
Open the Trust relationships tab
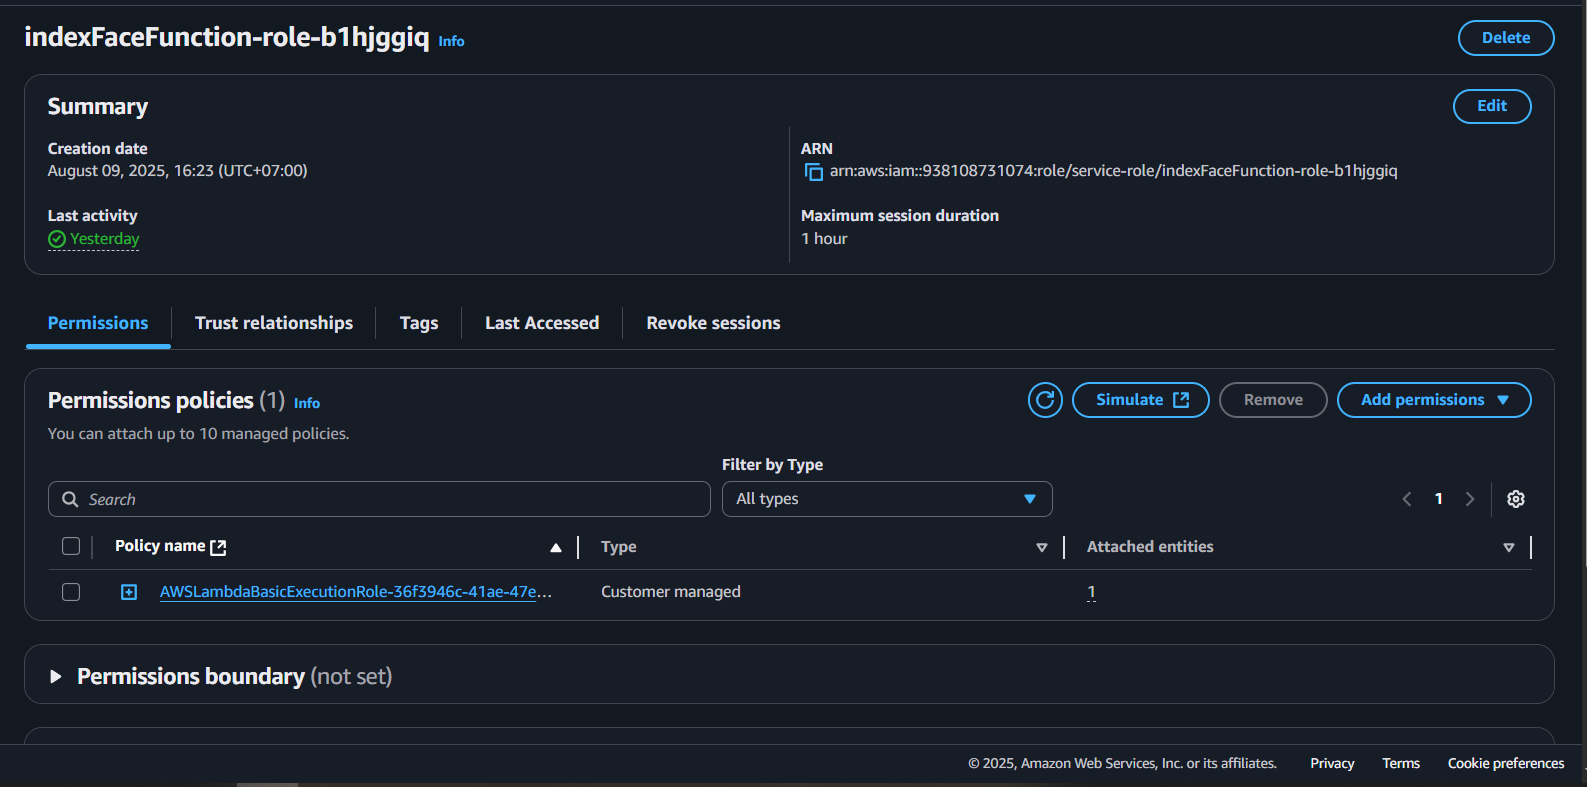(x=274, y=323)
